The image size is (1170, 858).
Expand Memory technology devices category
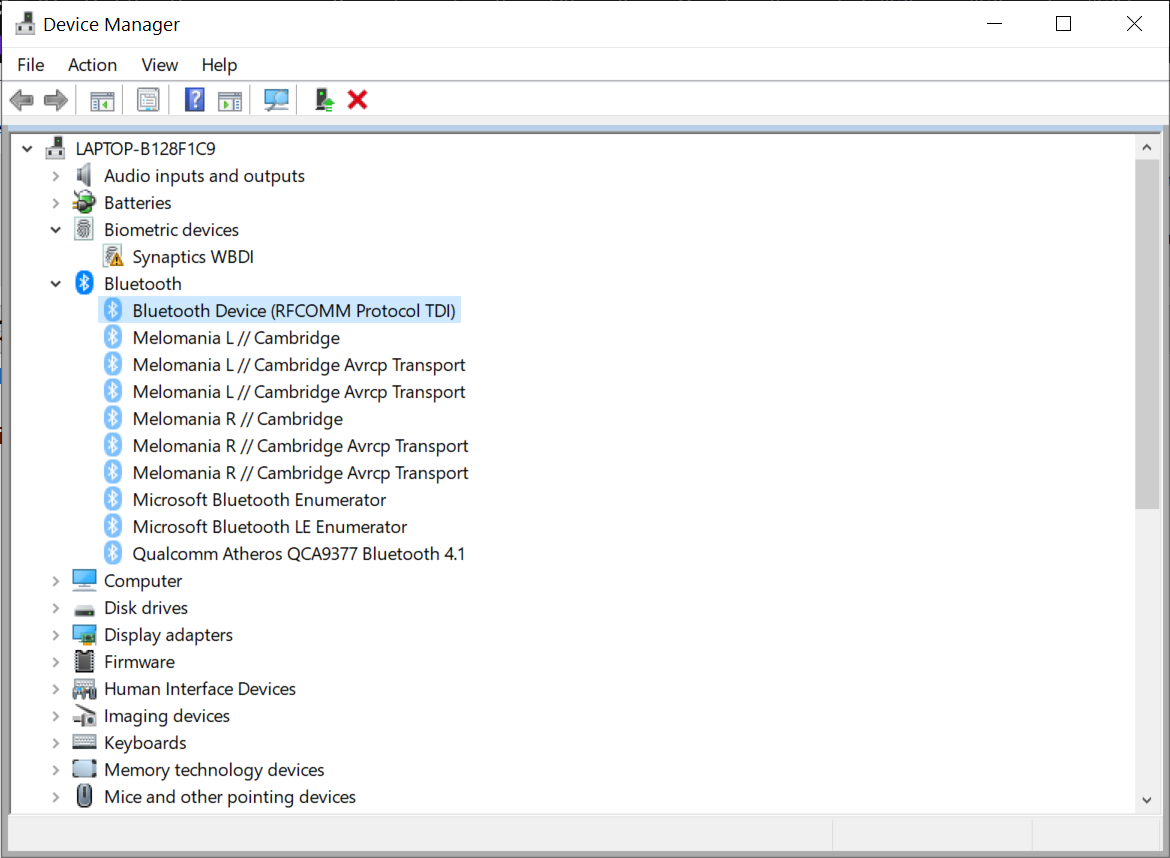point(56,769)
